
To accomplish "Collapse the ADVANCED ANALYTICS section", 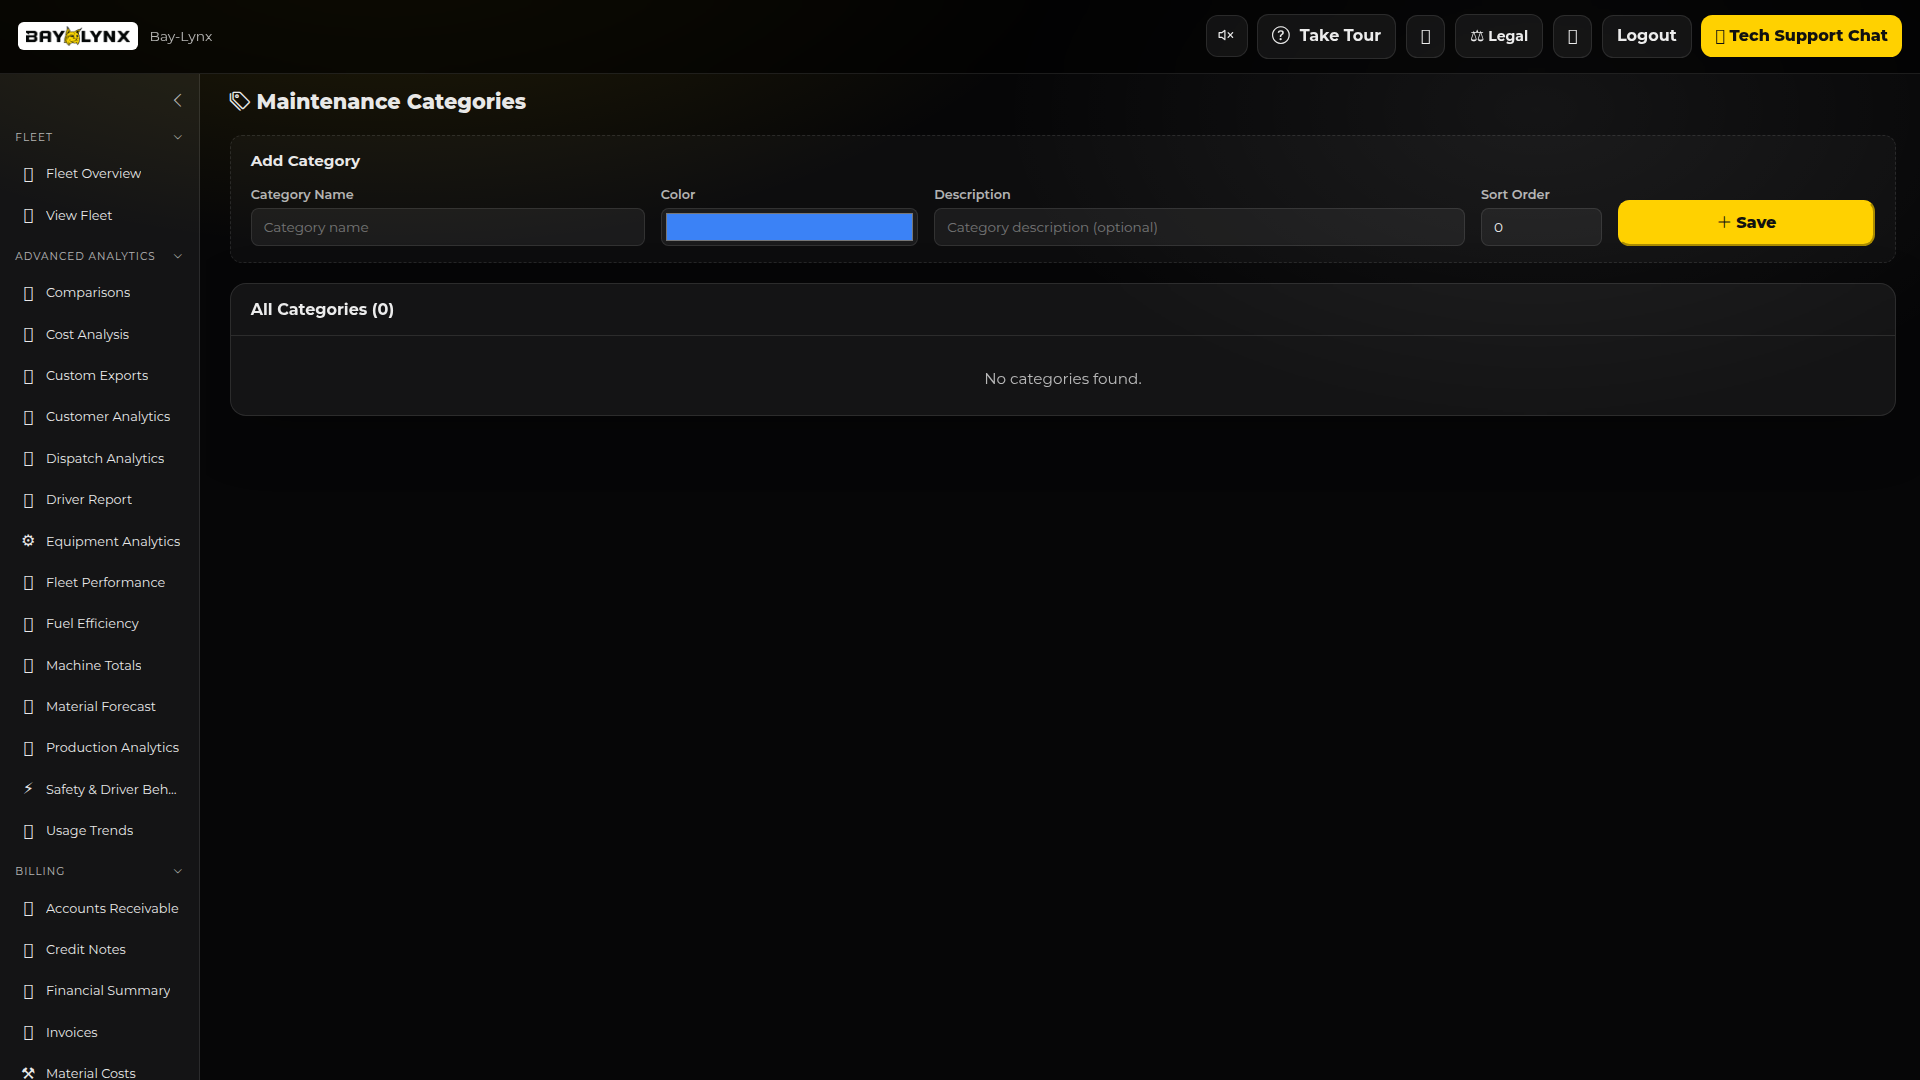I will (178, 256).
